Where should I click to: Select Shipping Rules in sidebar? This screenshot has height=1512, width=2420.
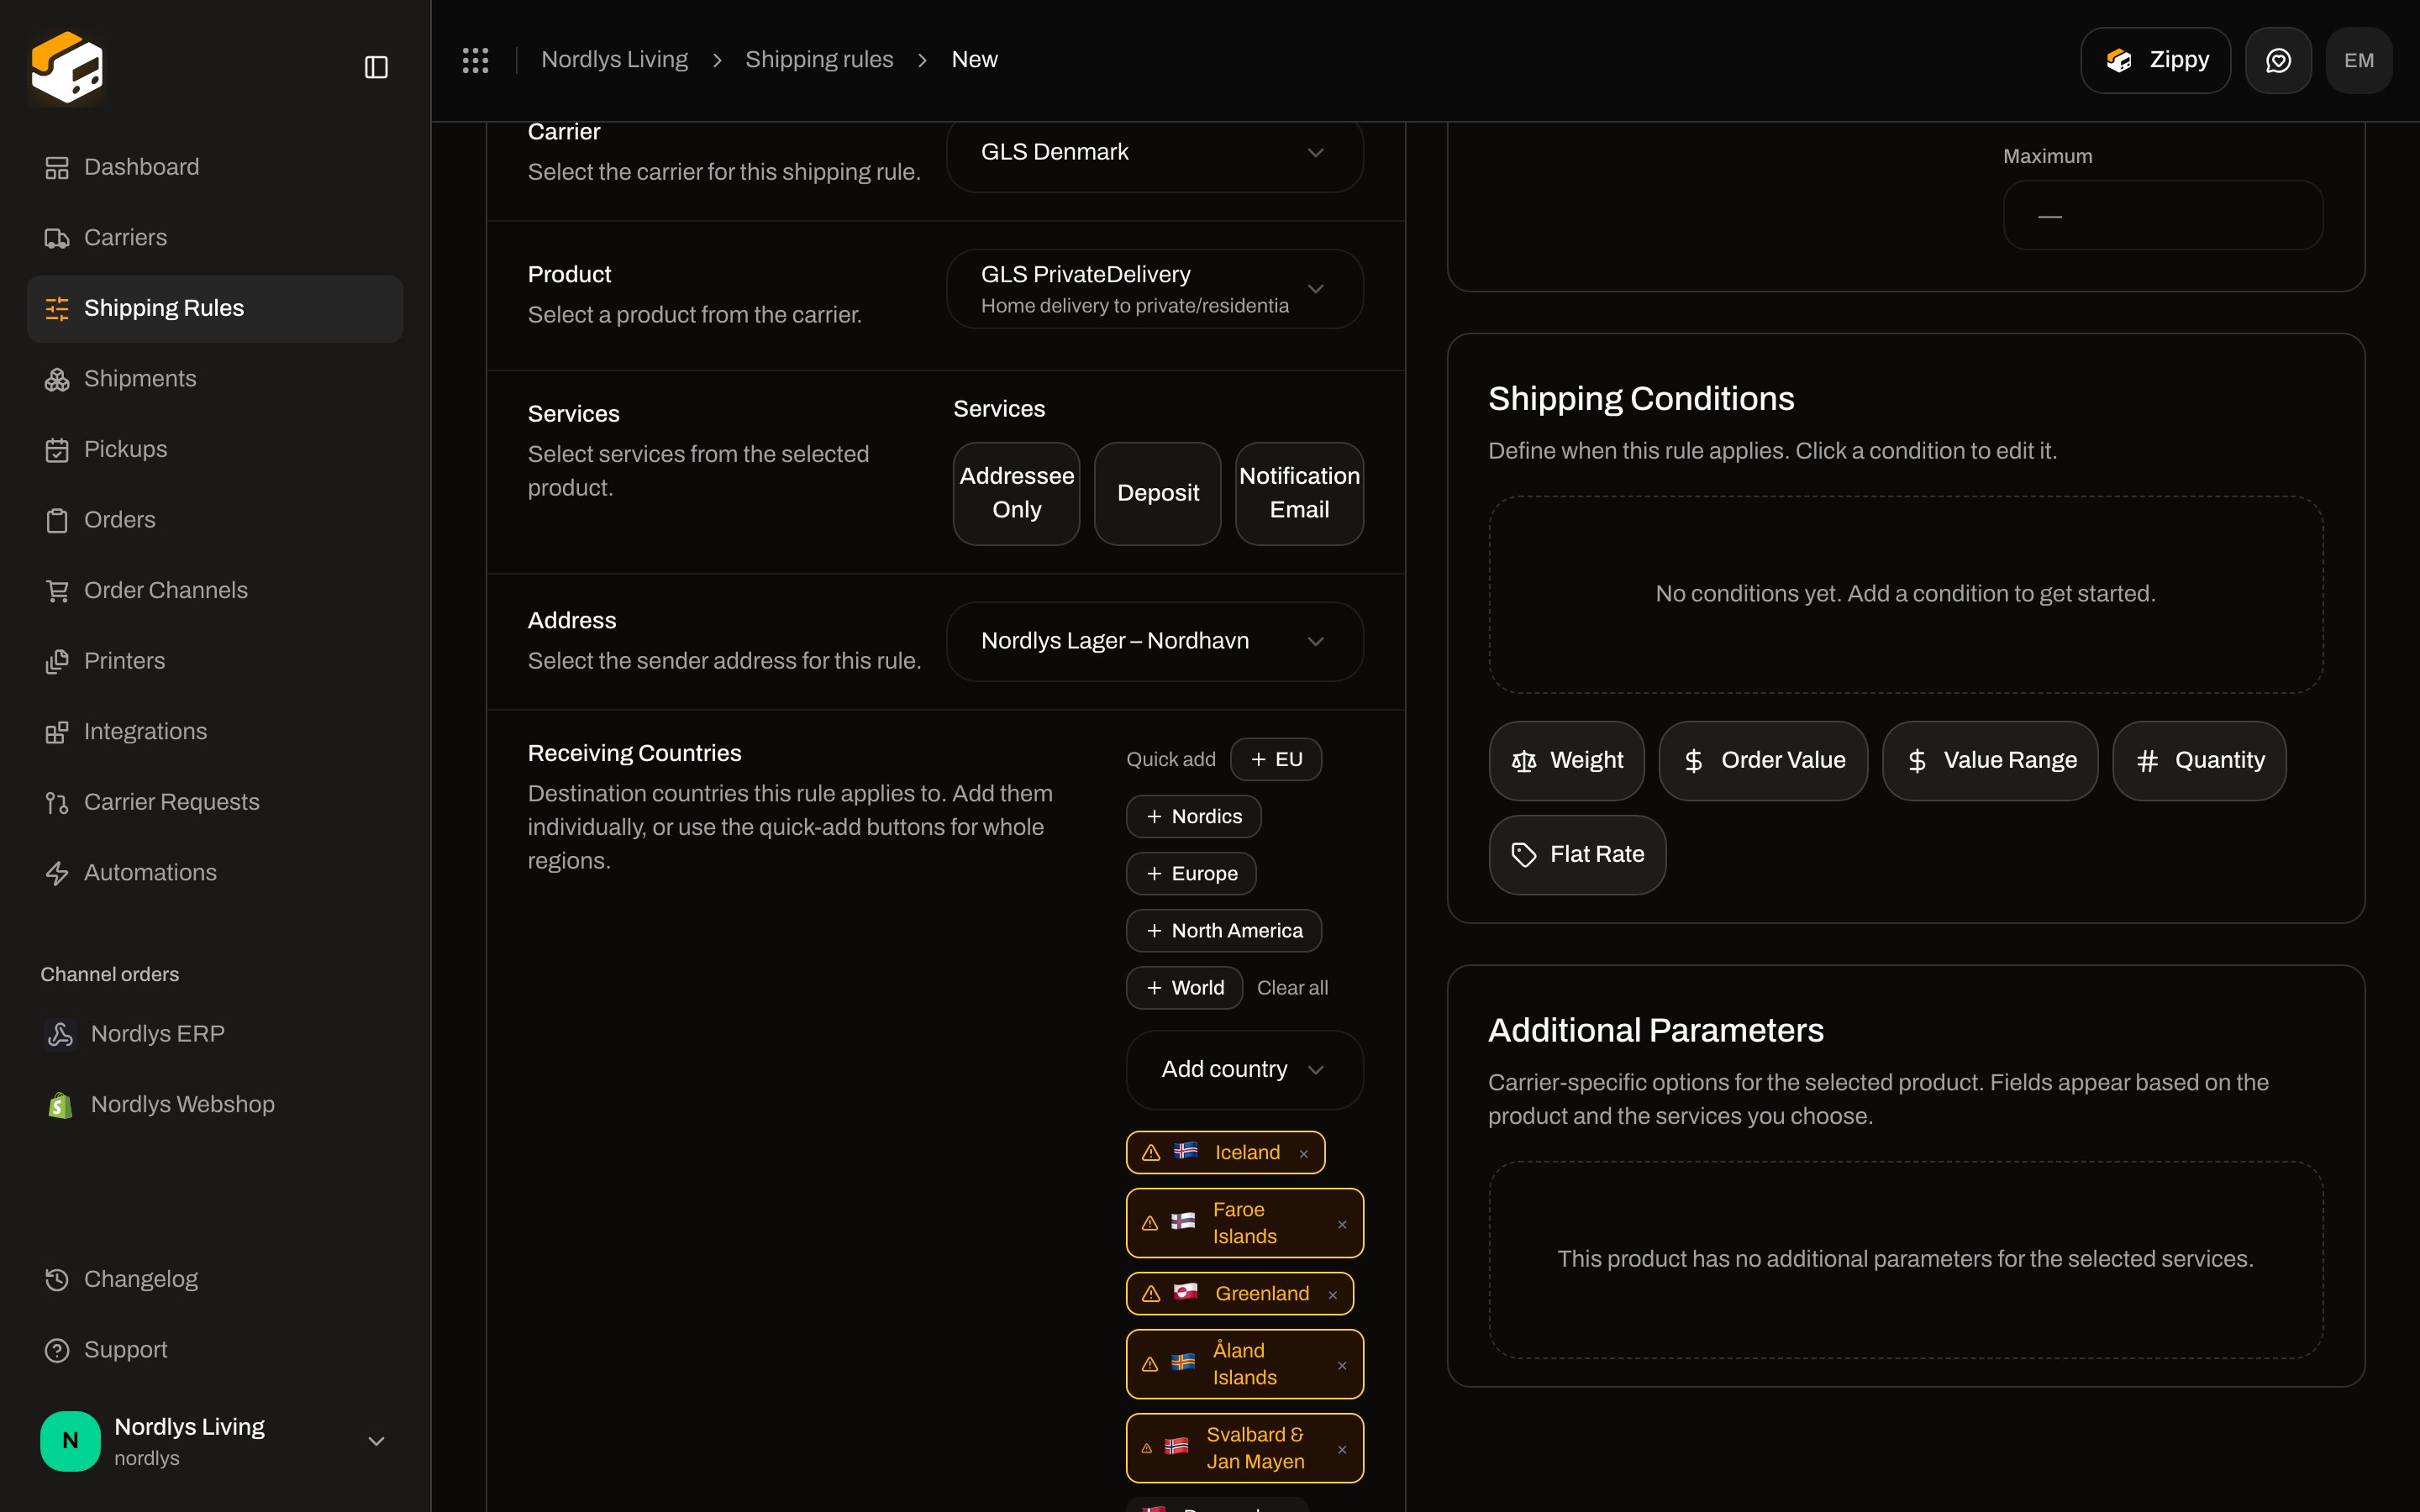pyautogui.click(x=215, y=308)
